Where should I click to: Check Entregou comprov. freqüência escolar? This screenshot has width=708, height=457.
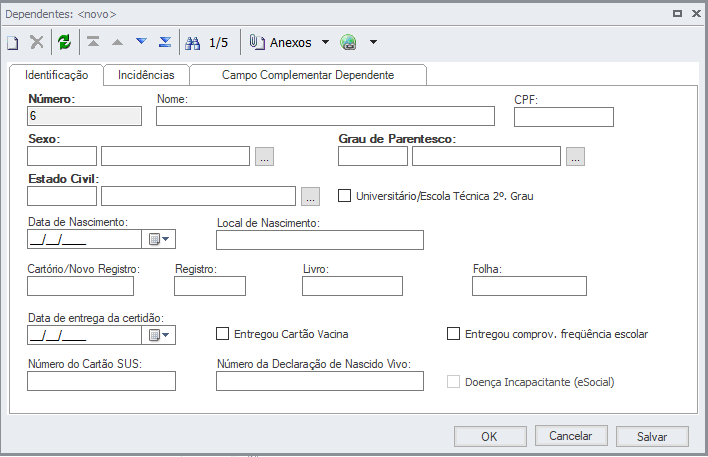tap(453, 334)
